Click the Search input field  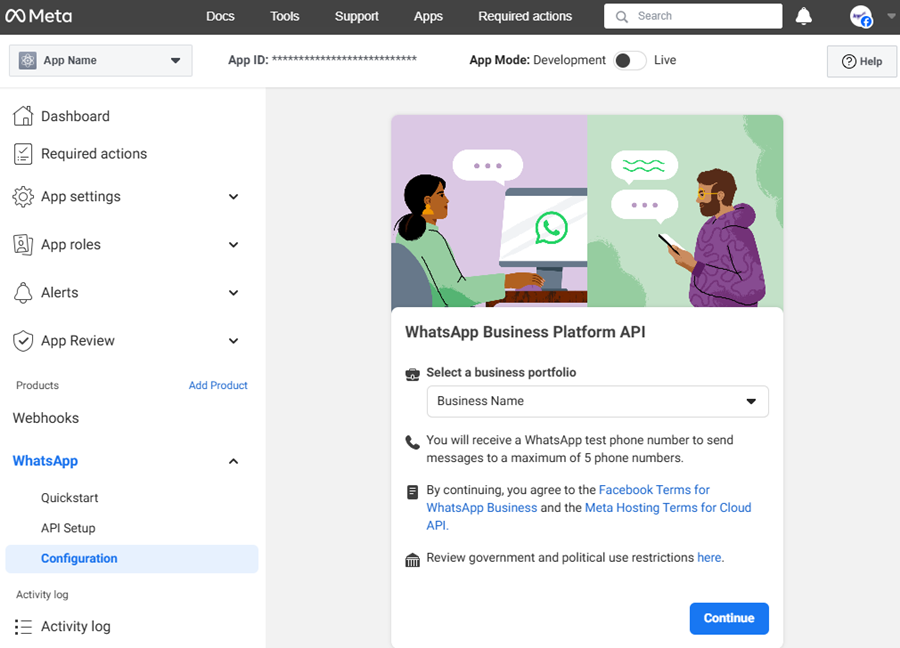(x=693, y=16)
